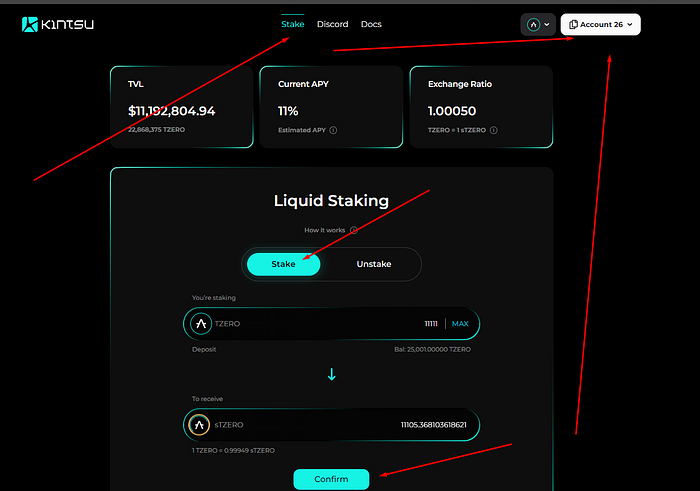The width and height of the screenshot is (700, 491).
Task: Expand the network selector dropdown
Action: tap(538, 25)
